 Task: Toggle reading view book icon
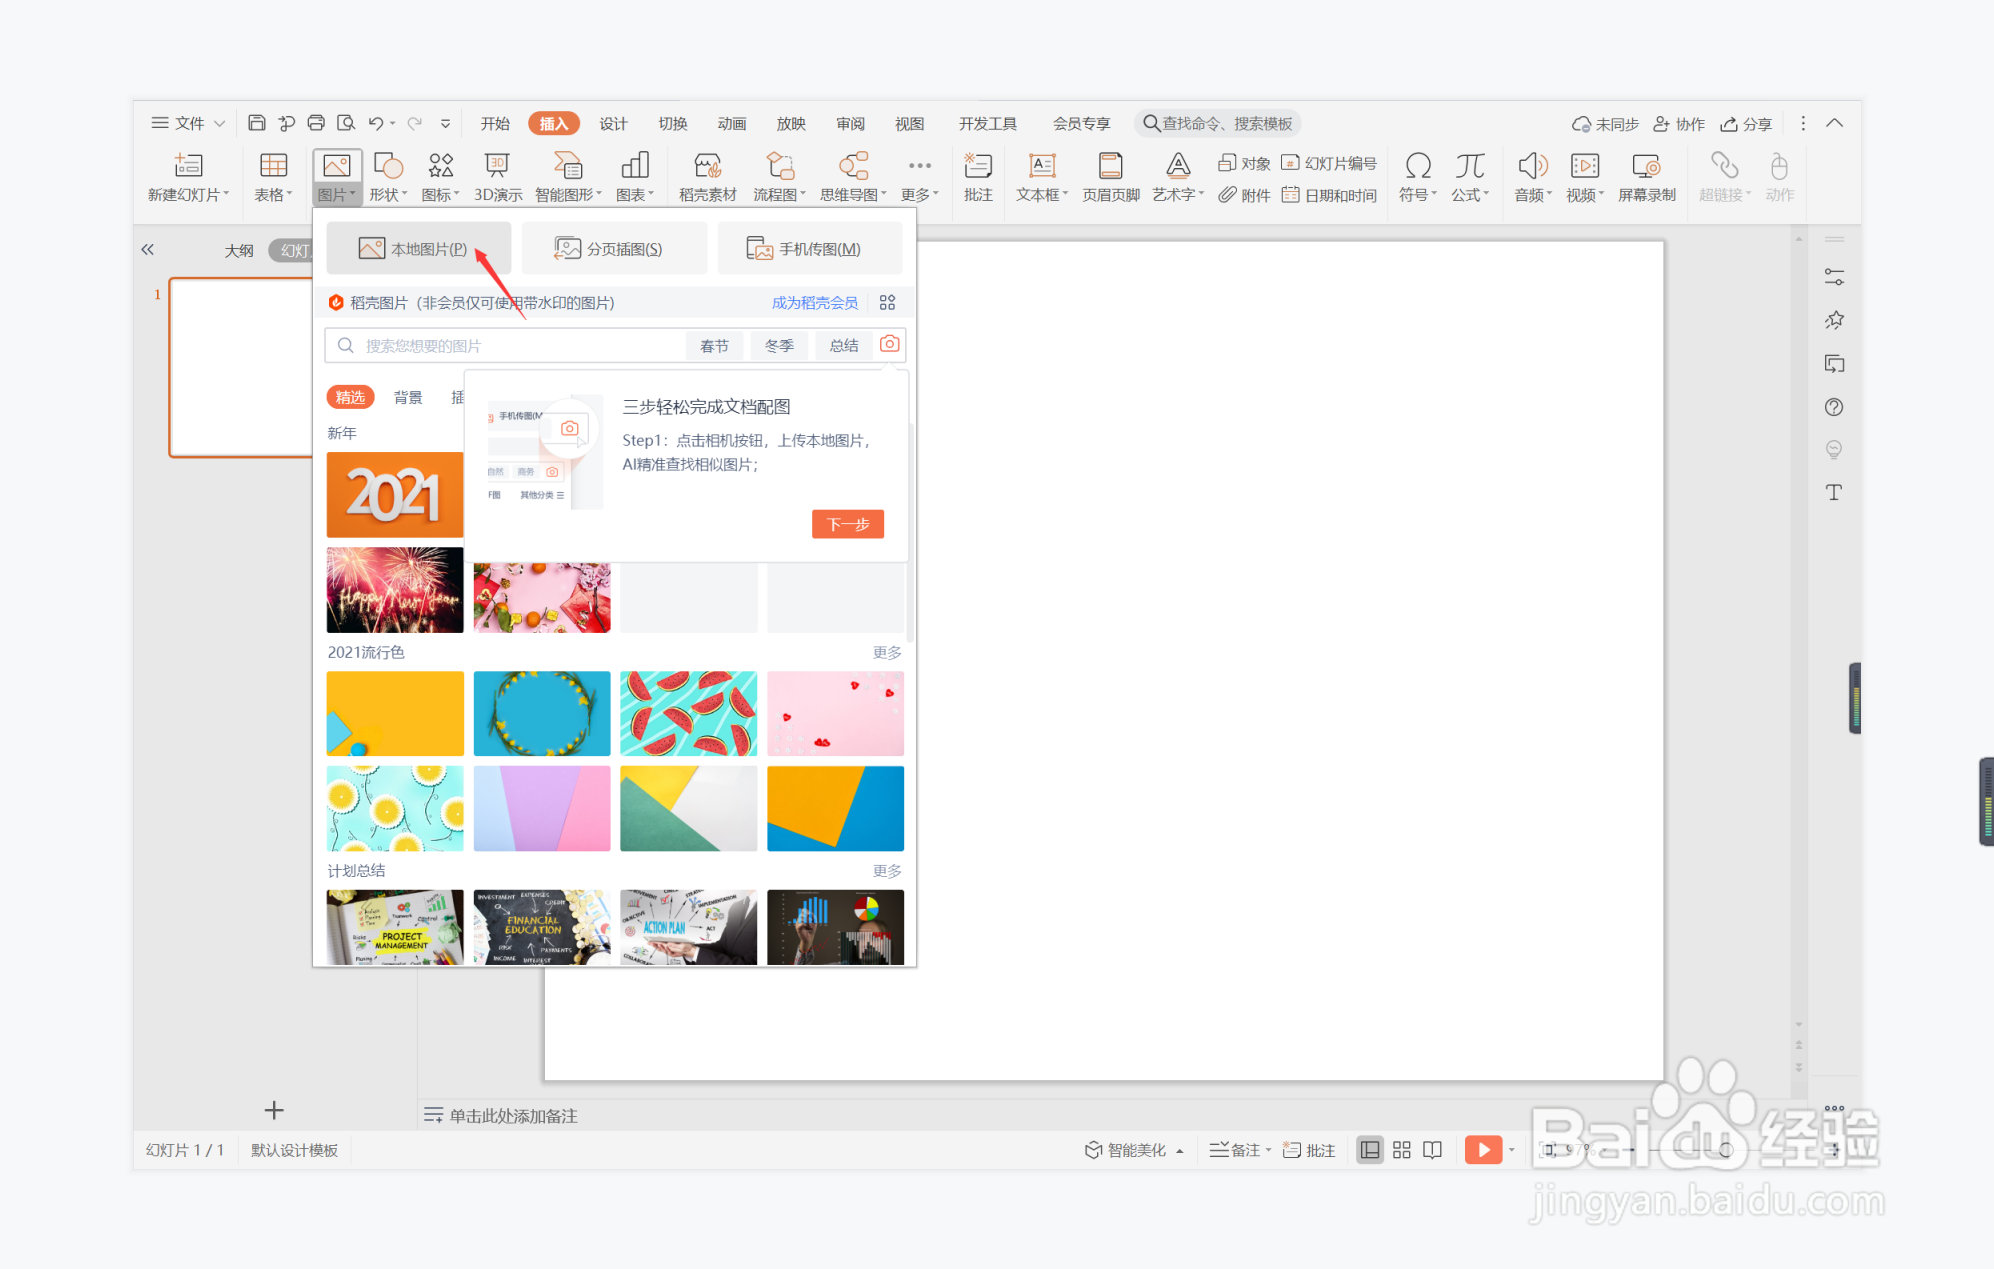(1432, 1150)
